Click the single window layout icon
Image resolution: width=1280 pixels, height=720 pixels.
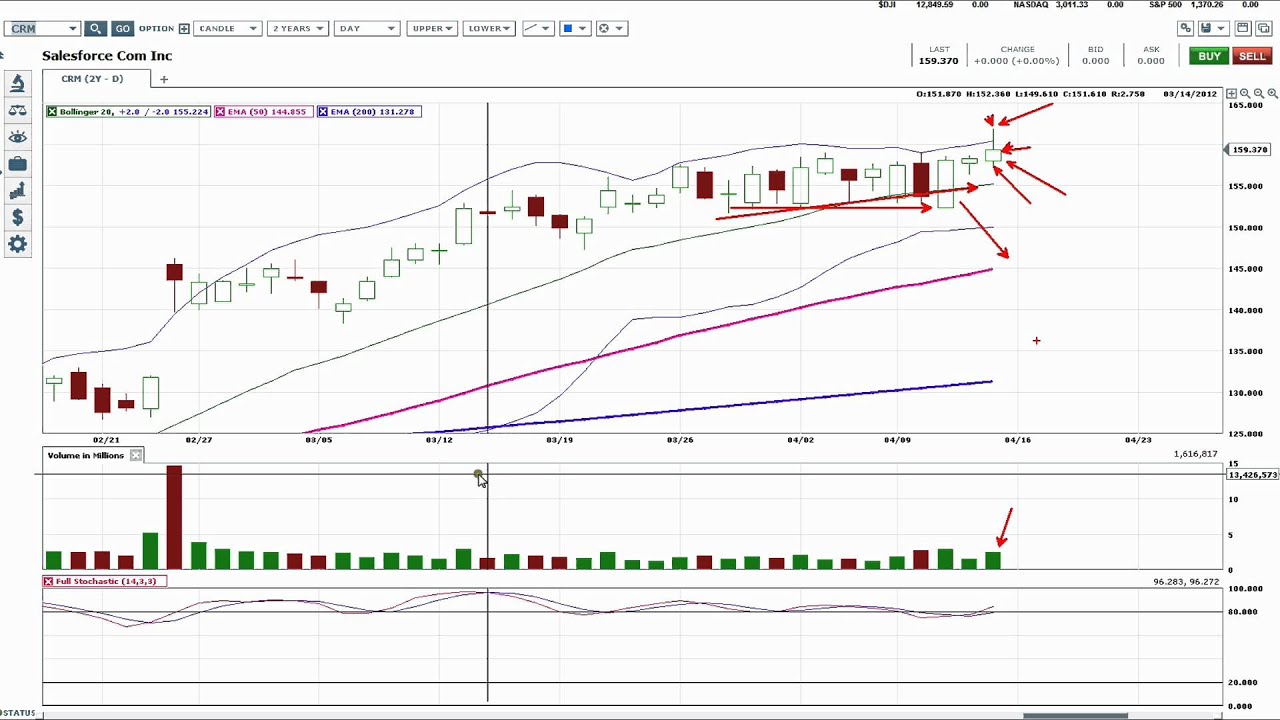coord(1243,28)
